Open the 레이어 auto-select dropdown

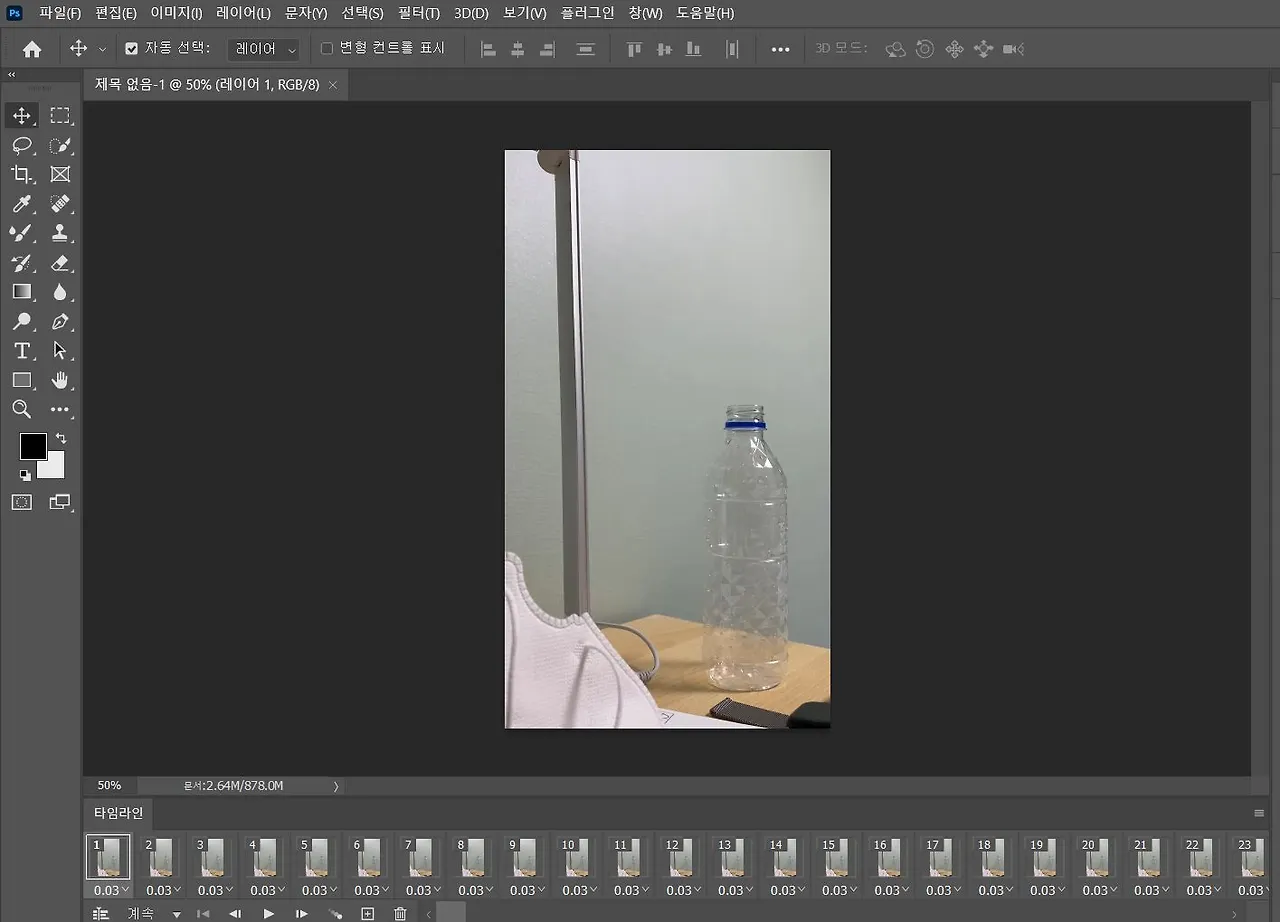(x=264, y=49)
